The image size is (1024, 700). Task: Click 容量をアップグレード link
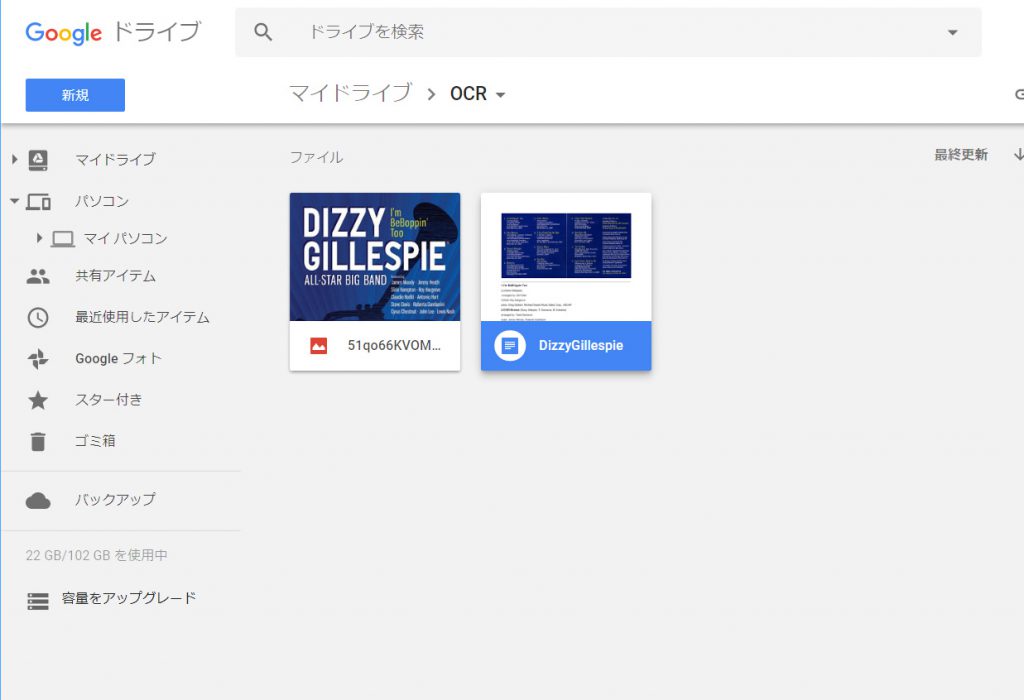click(x=129, y=598)
